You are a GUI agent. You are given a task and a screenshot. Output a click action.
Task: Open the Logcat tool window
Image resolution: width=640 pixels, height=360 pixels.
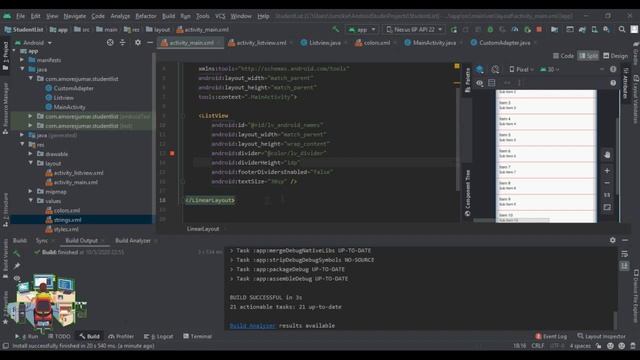pyautogui.click(x=159, y=336)
